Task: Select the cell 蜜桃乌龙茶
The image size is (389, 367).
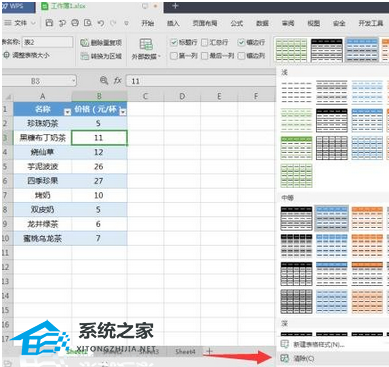Action: click(x=42, y=238)
